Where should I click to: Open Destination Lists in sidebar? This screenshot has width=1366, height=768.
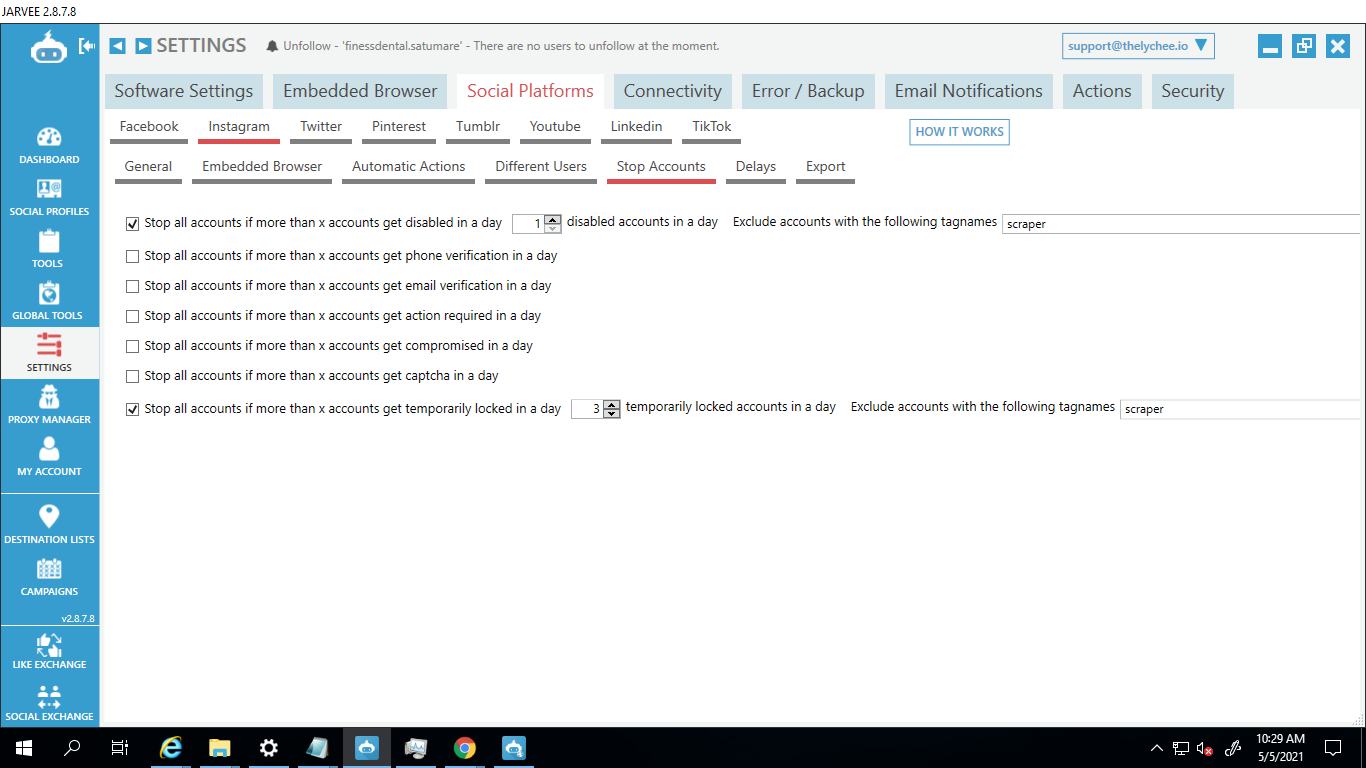click(49, 523)
